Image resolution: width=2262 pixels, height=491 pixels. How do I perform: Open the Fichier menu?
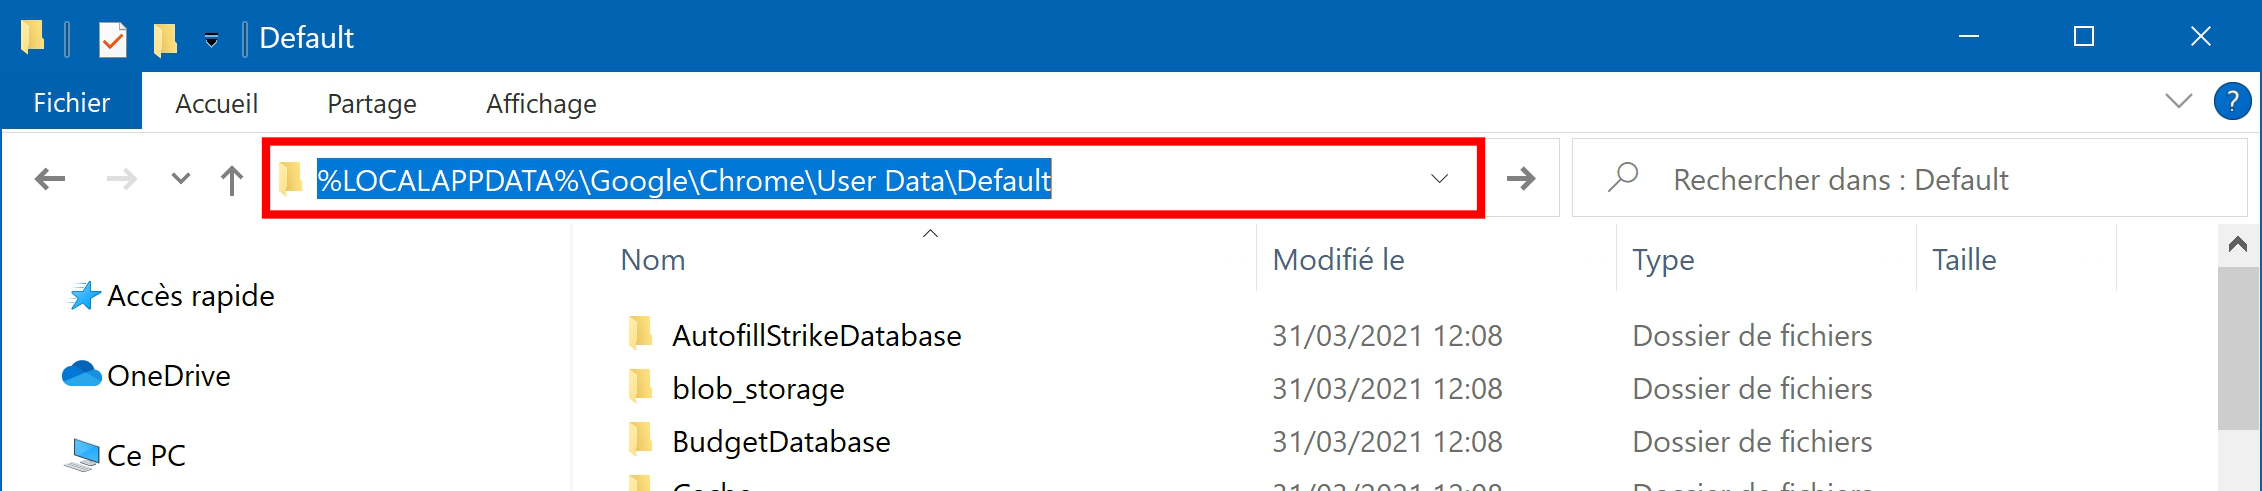coord(72,102)
